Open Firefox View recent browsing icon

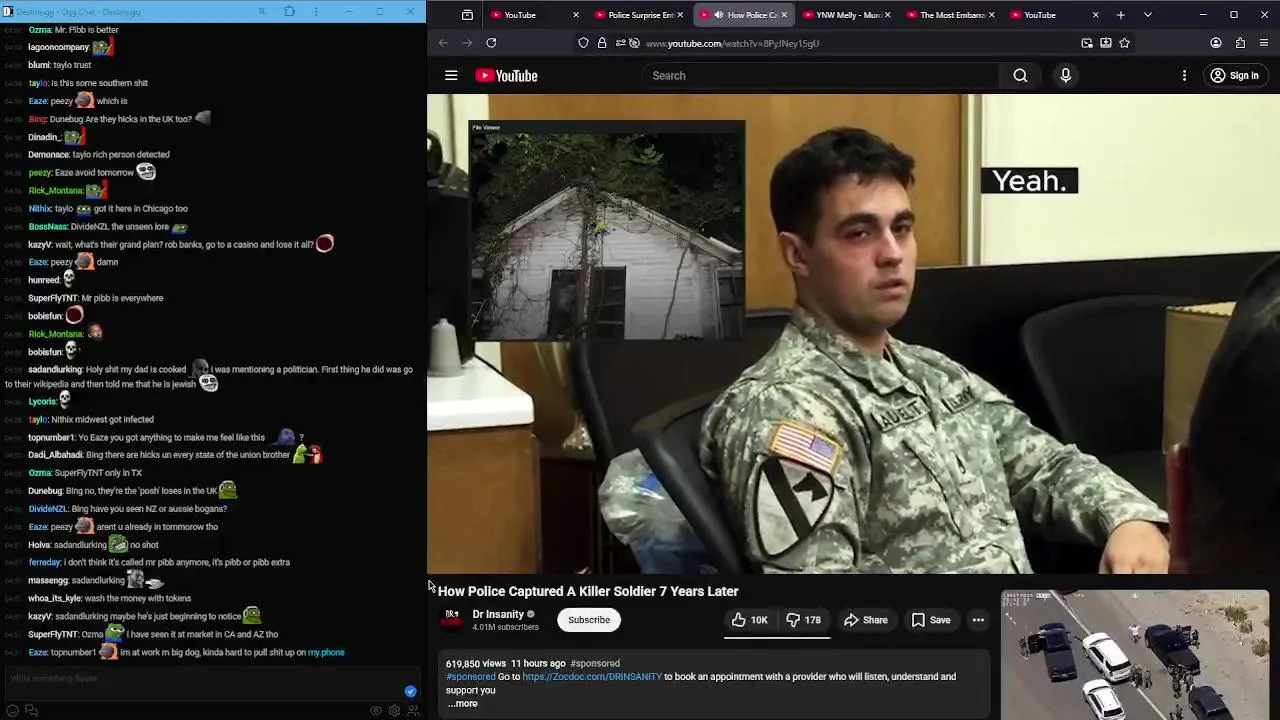coord(467,15)
